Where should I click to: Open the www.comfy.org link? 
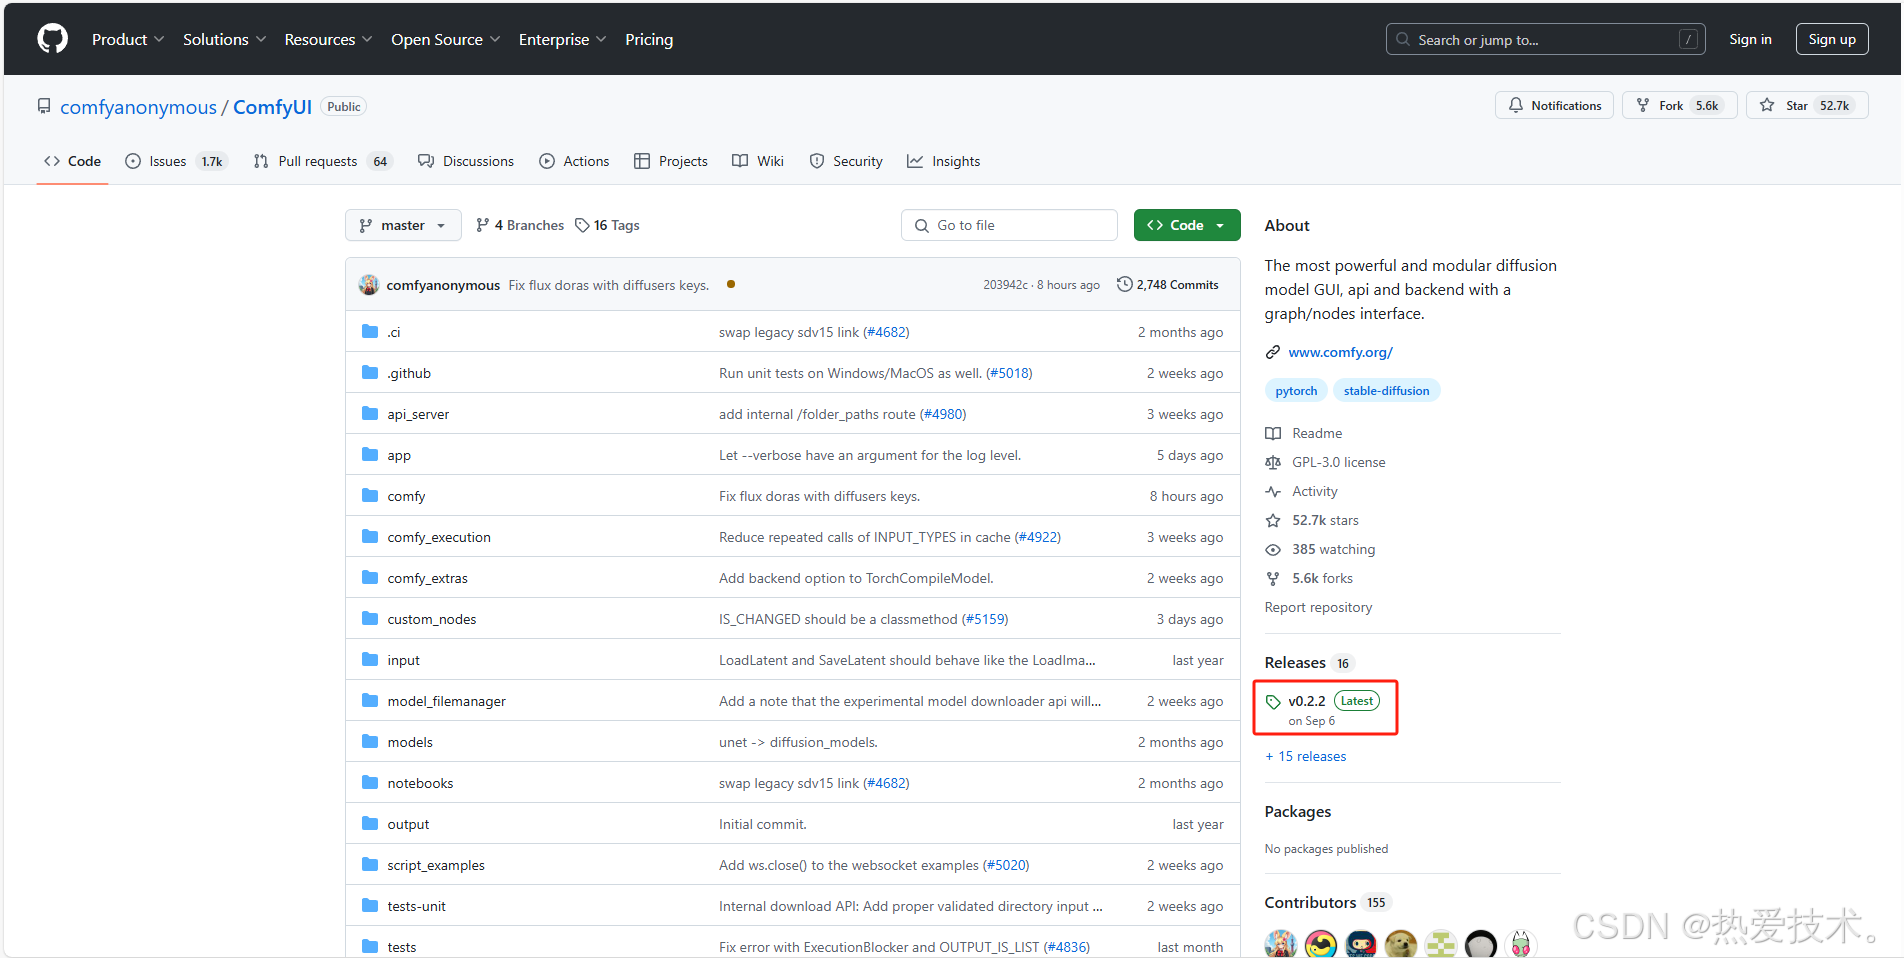1340,352
